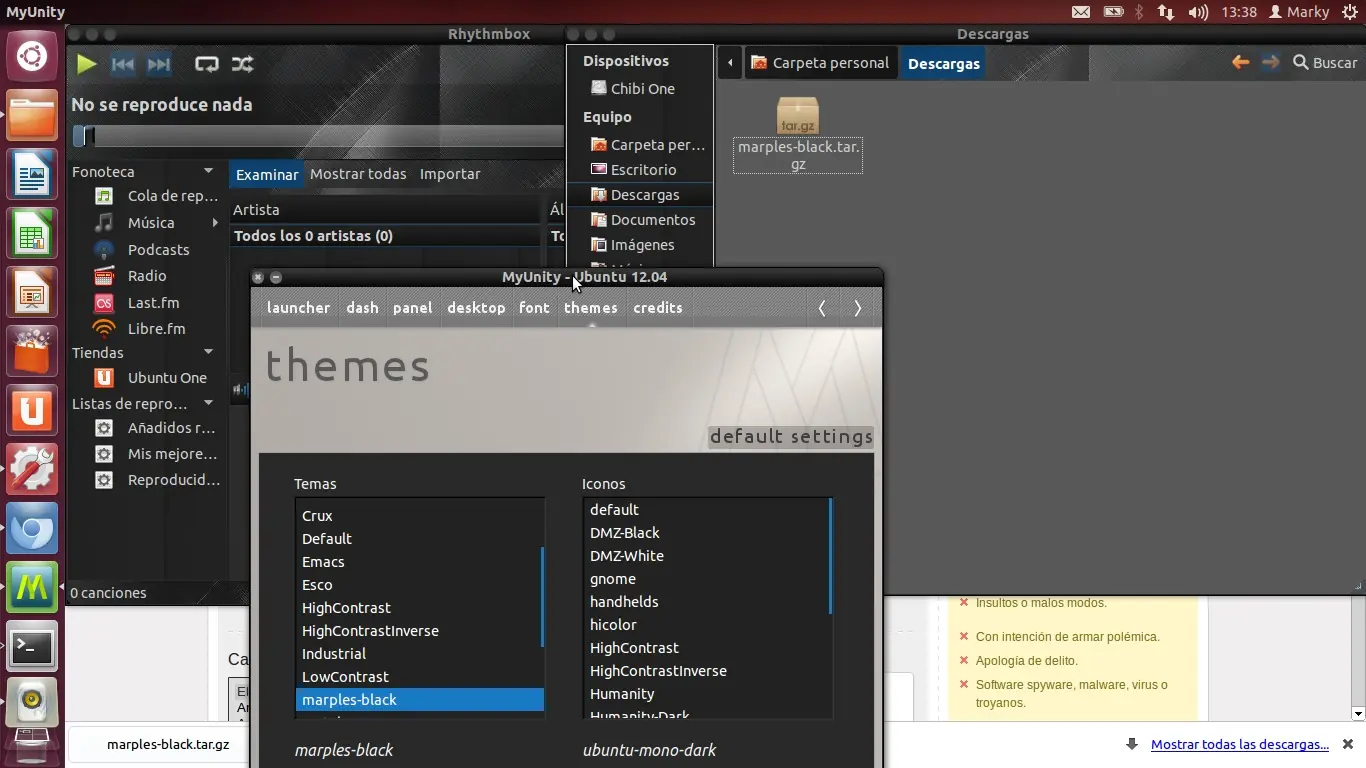This screenshot has height=768, width=1366.
Task: Open Ubuntu Software Center from launcher
Action: click(x=32, y=352)
